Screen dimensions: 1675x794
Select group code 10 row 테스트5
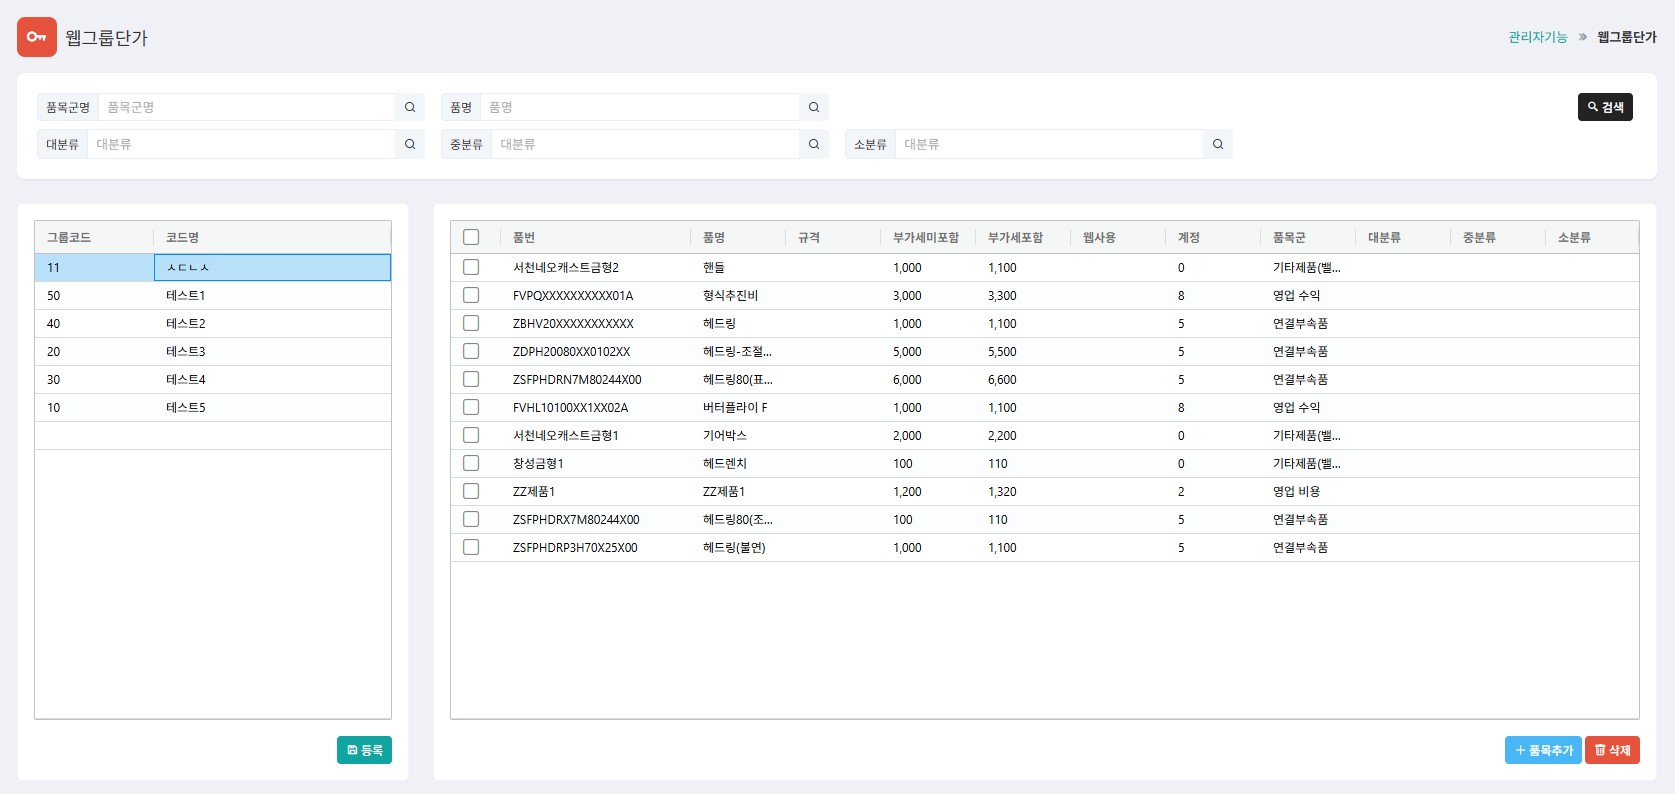coord(186,407)
